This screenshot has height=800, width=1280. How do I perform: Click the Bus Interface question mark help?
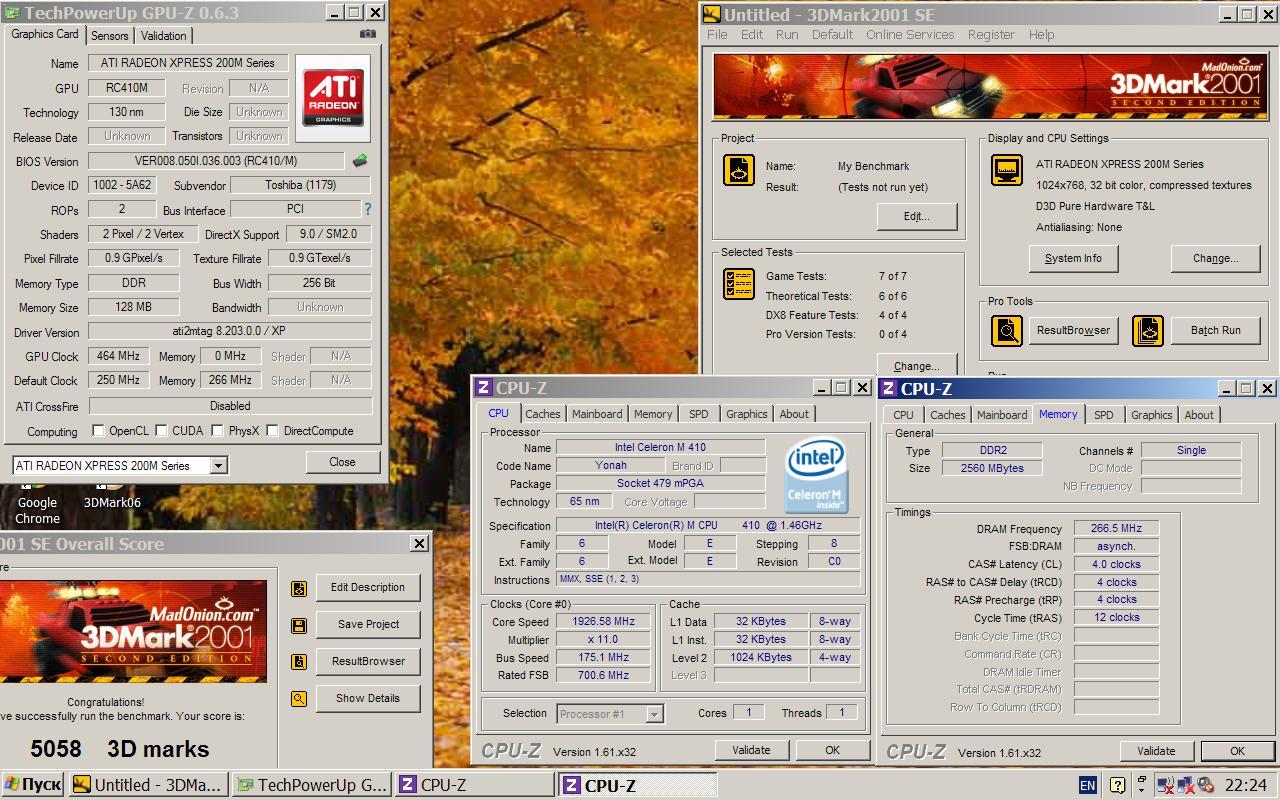[x=367, y=209]
